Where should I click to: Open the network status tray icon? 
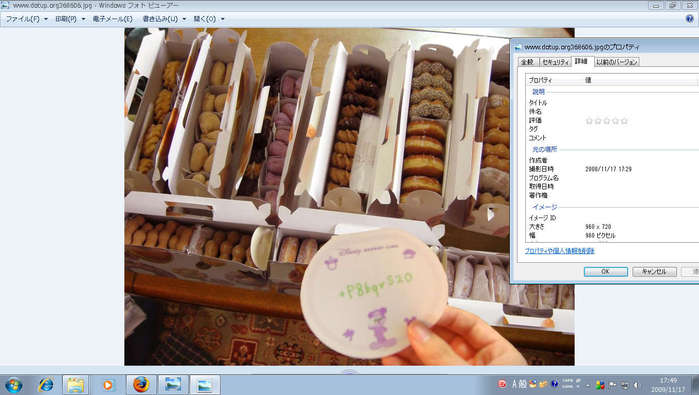click(x=625, y=385)
